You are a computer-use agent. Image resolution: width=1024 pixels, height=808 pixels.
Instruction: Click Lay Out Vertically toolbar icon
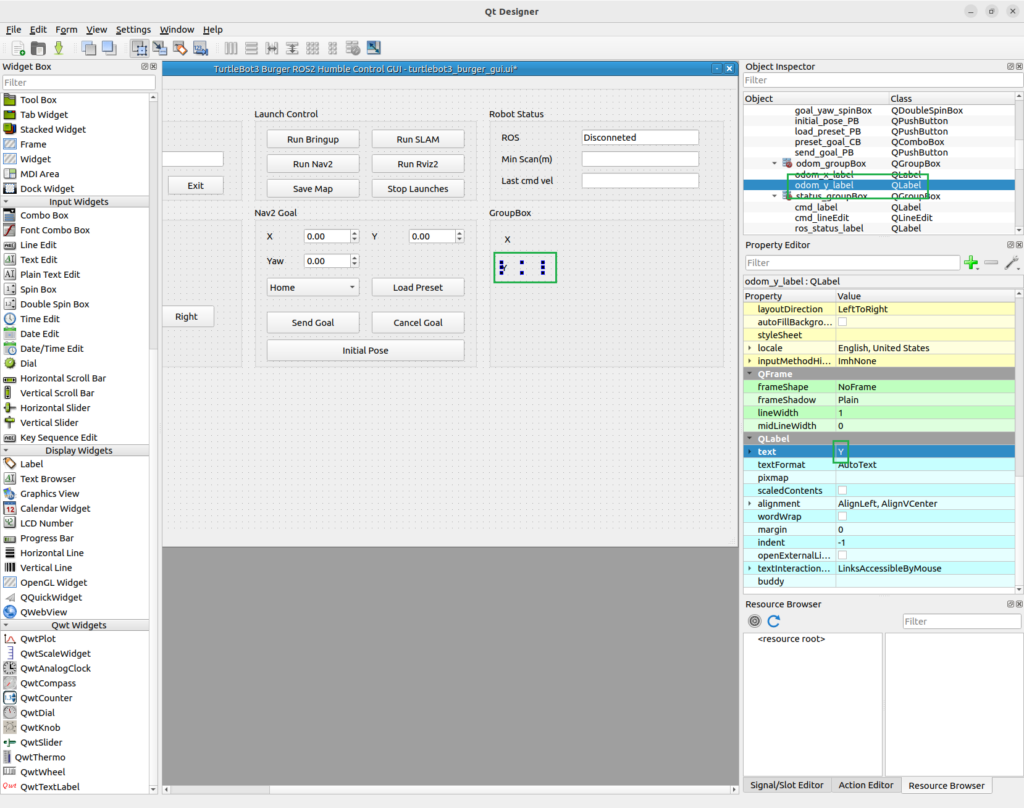pyautogui.click(x=251, y=48)
